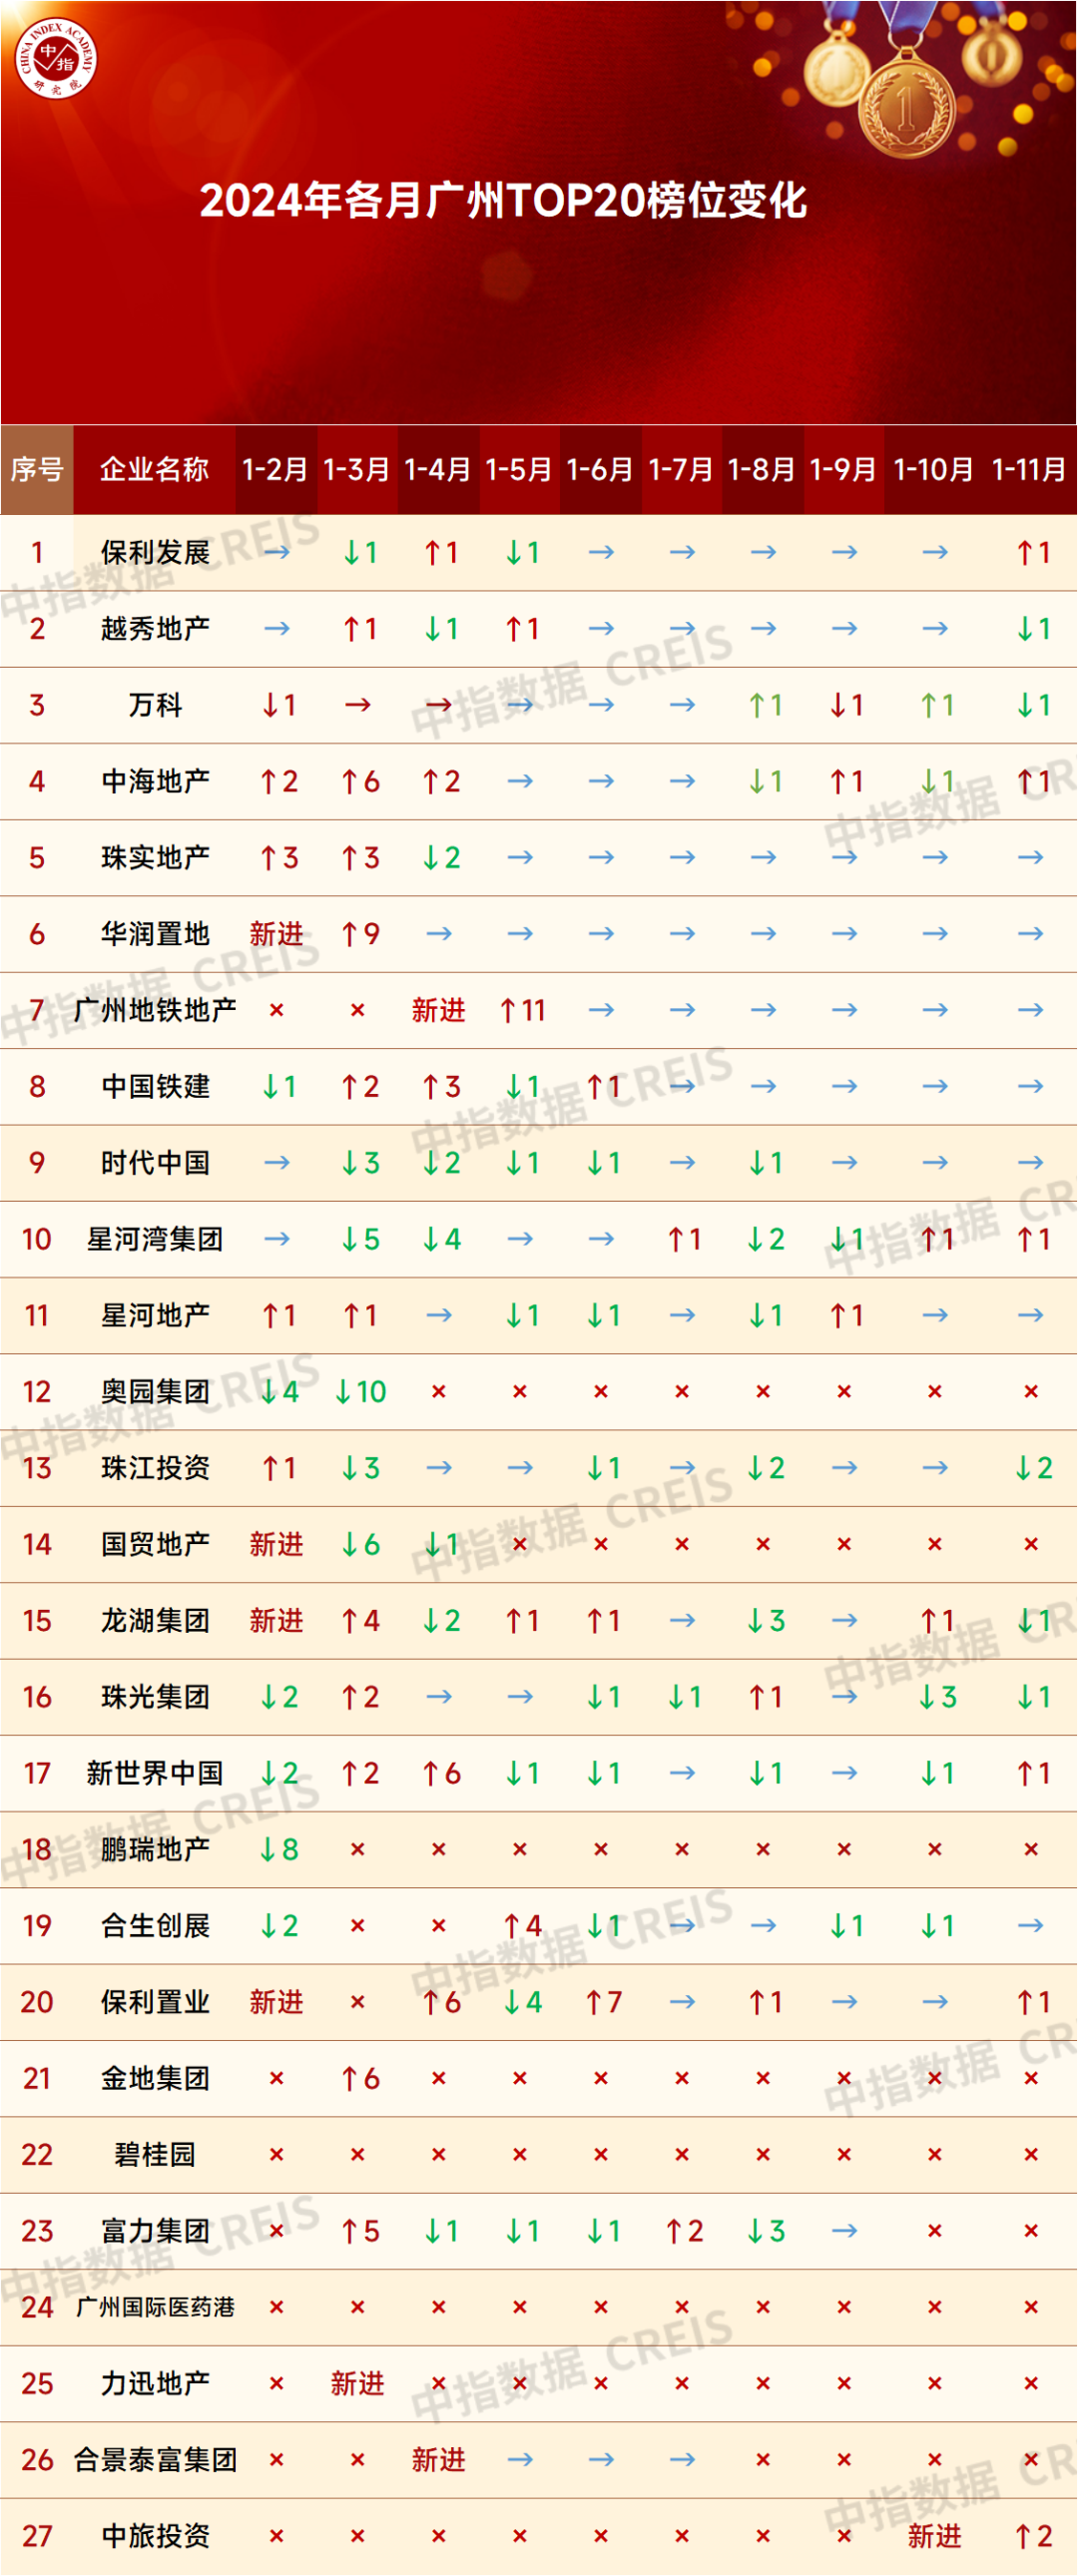
Task: Click ↑7 in the 保利置业 row
Action: (x=603, y=2002)
